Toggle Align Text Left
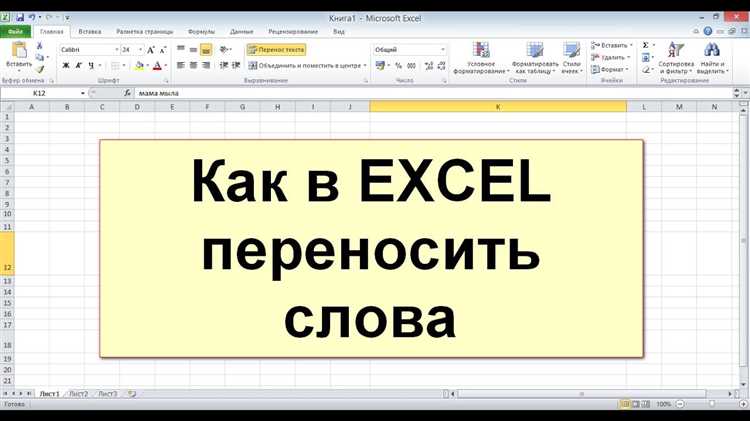Viewport: 750px width, 421px height. pos(181,65)
